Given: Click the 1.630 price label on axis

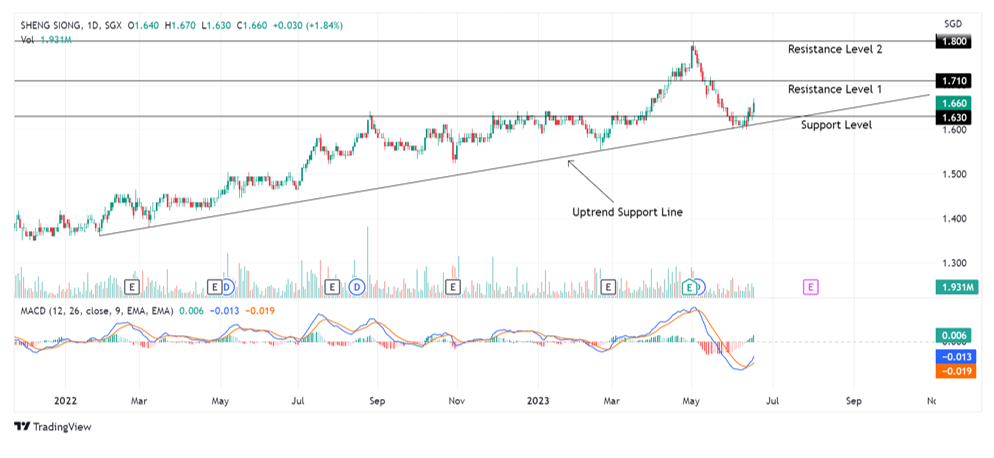Looking at the screenshot, I should click(x=954, y=117).
